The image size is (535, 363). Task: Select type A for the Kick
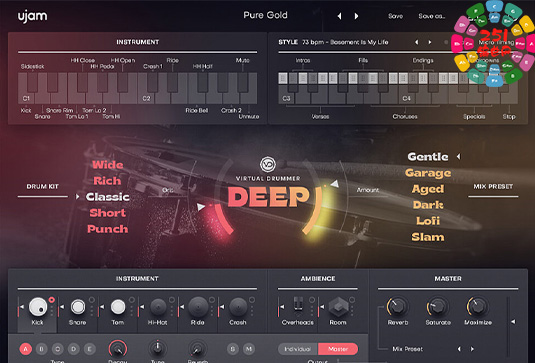26,349
